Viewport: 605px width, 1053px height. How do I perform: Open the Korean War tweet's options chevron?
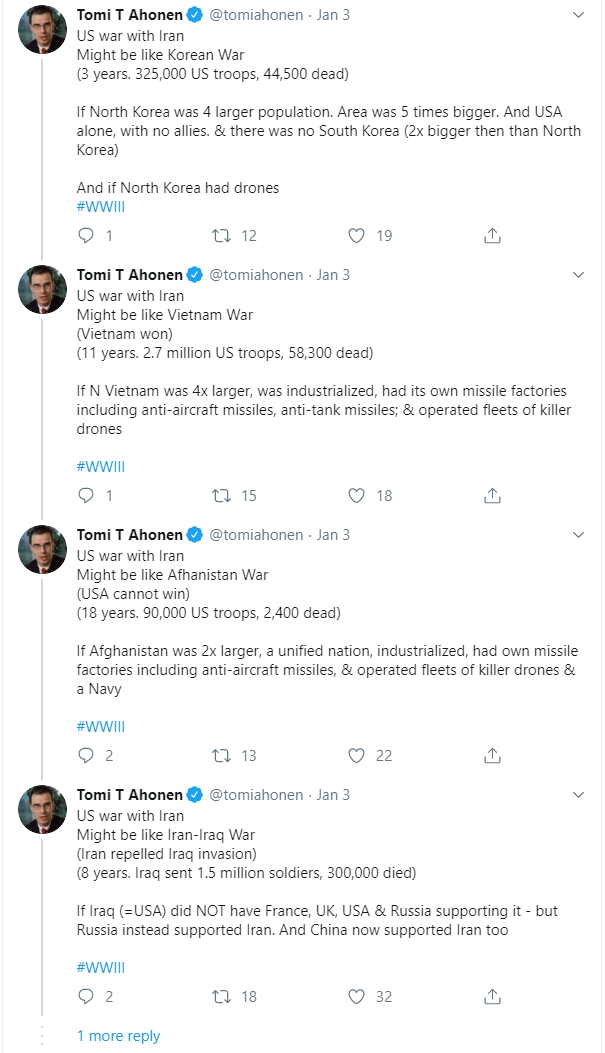(x=578, y=15)
